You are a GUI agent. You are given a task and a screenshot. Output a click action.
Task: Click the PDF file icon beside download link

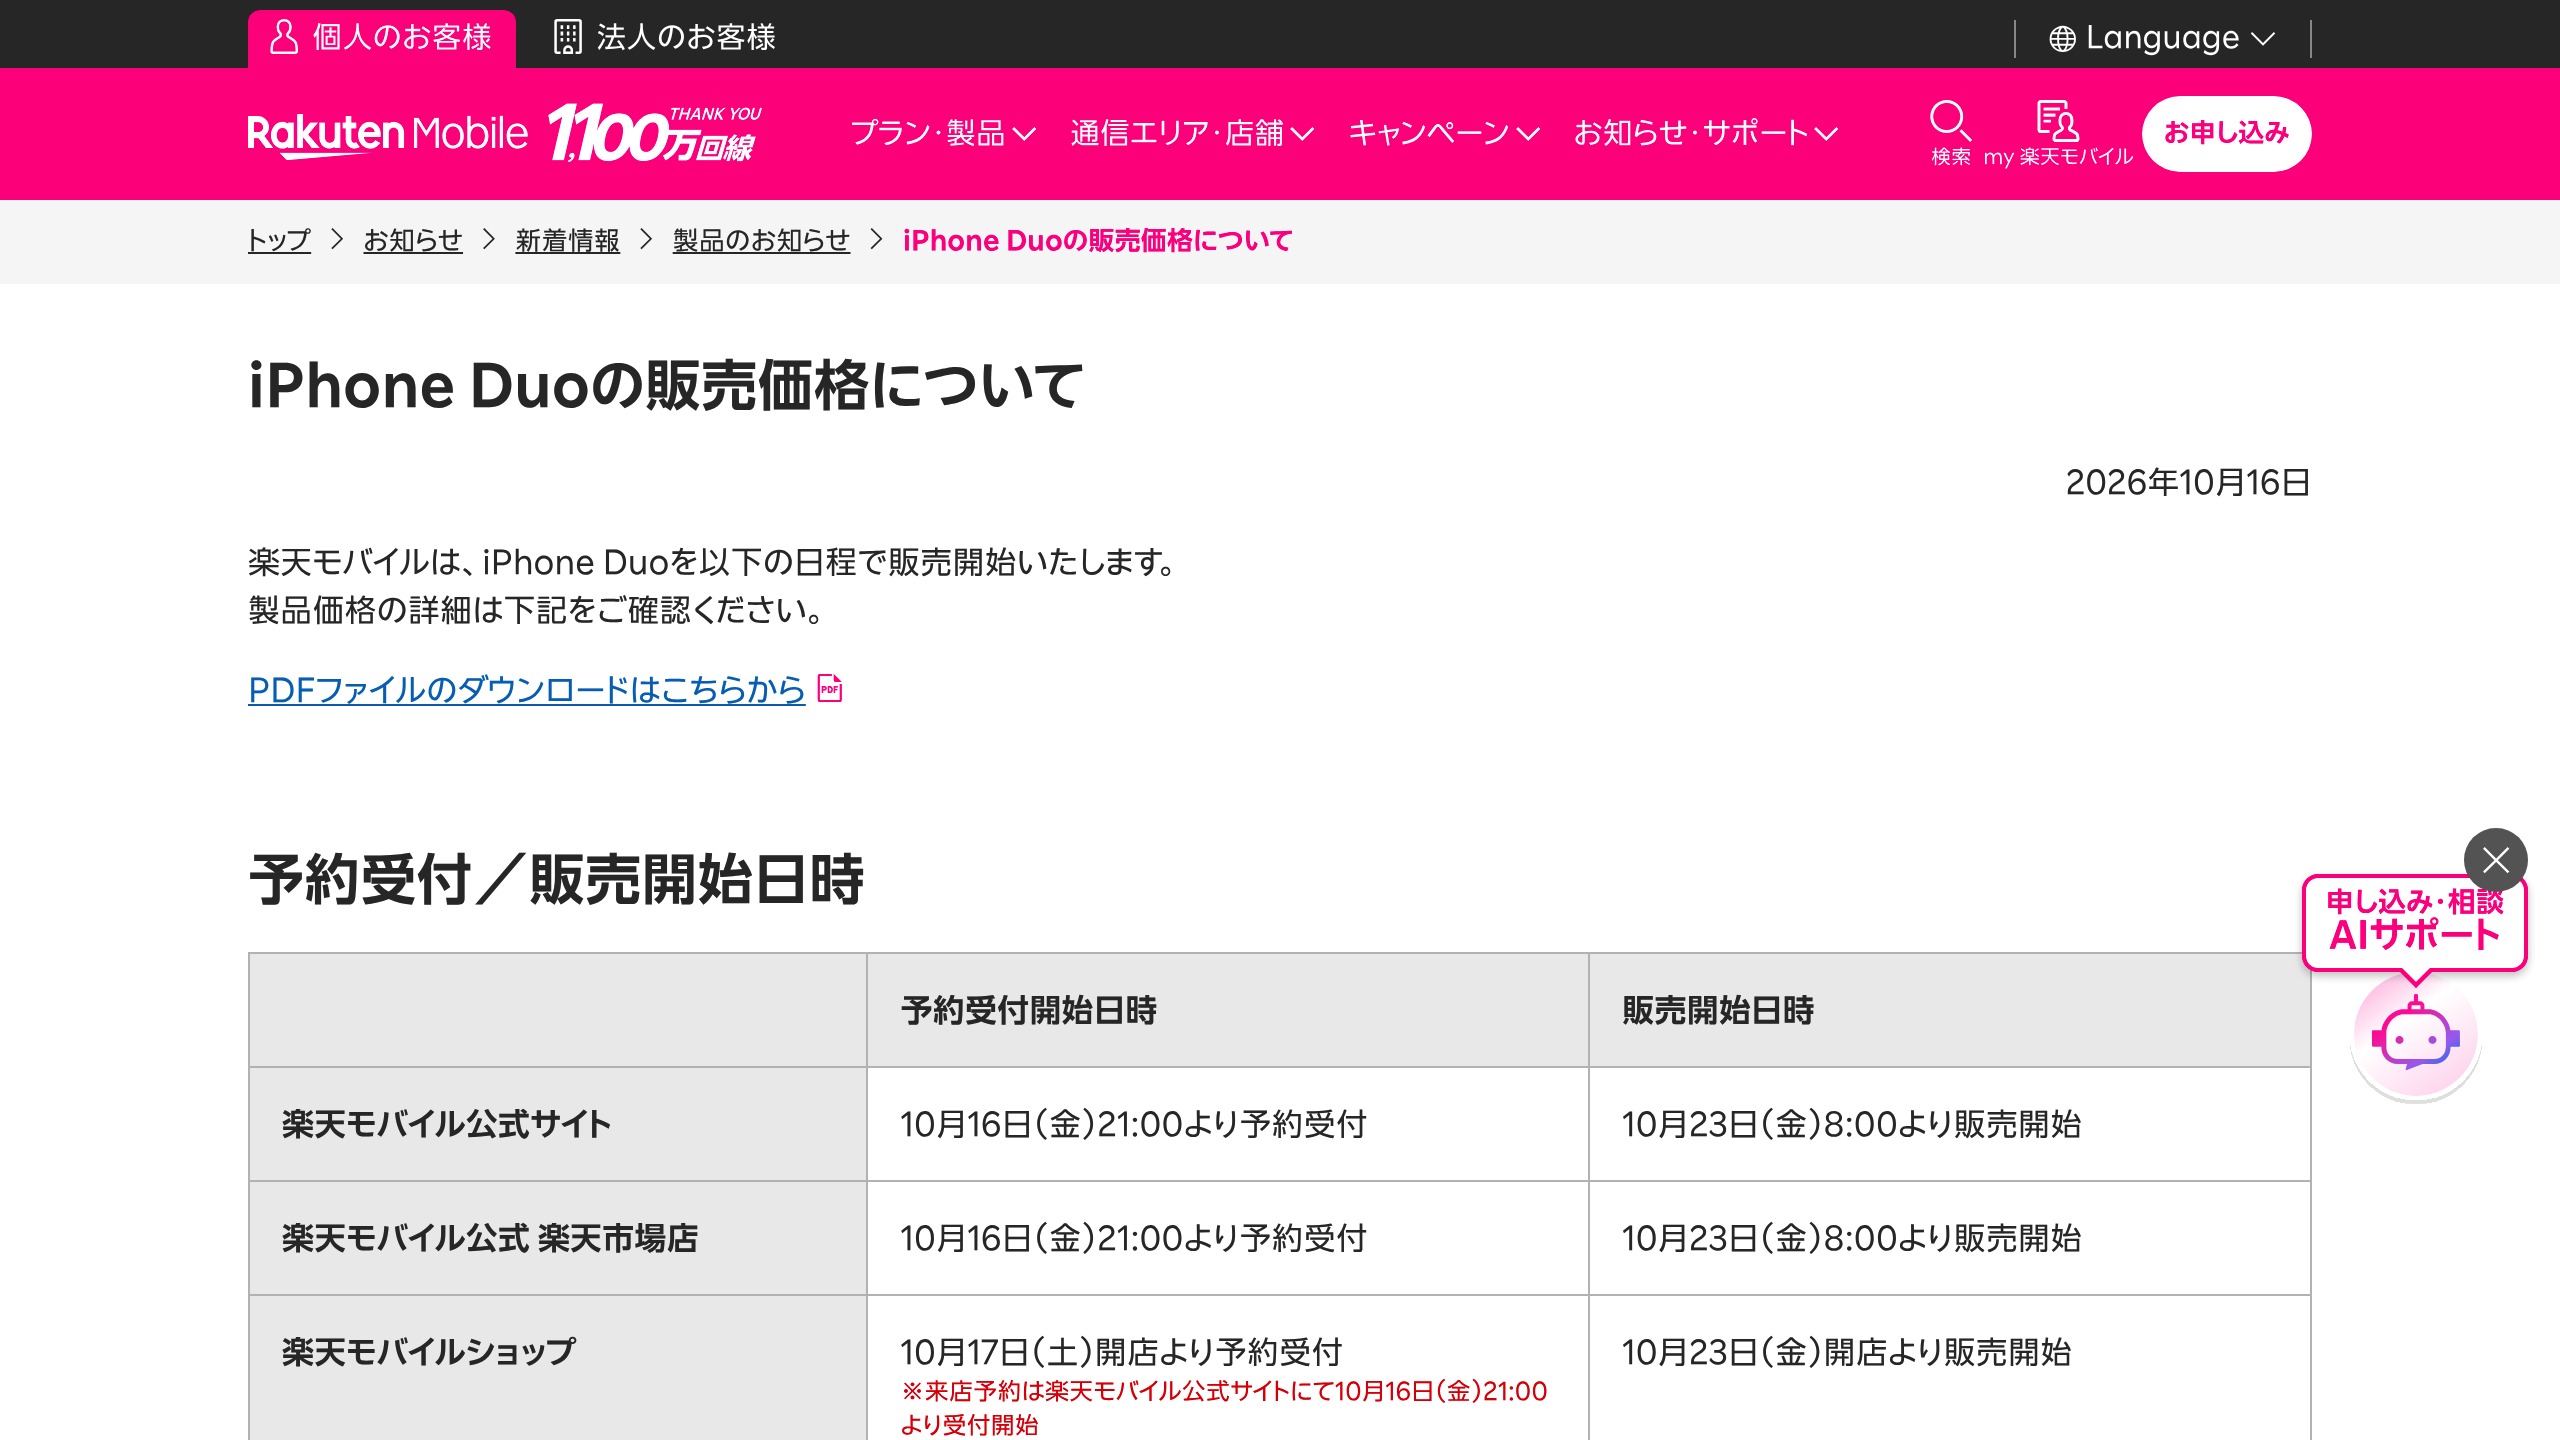[830, 688]
